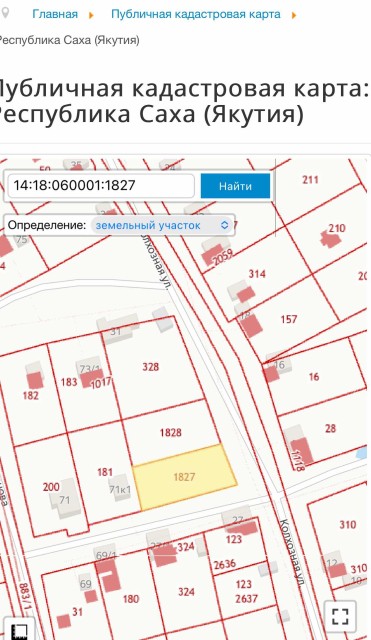Image resolution: width=371 pixels, height=640 pixels.
Task: Toggle fullscreen map view icon
Action: [x=340, y=616]
